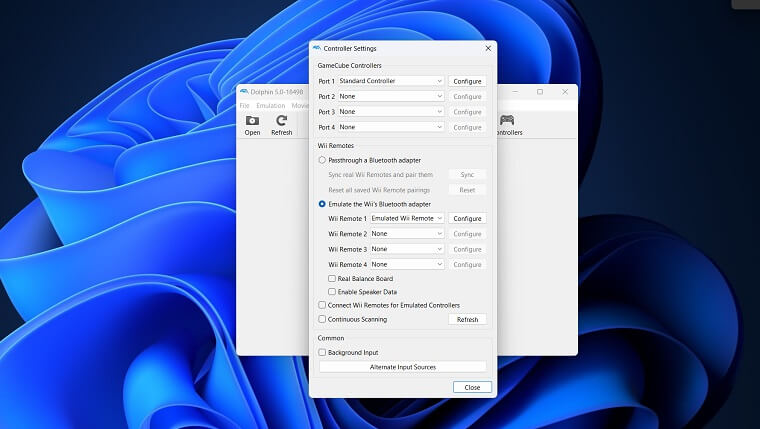Select Passthrough a Bluetooth adapter option

point(370,160)
